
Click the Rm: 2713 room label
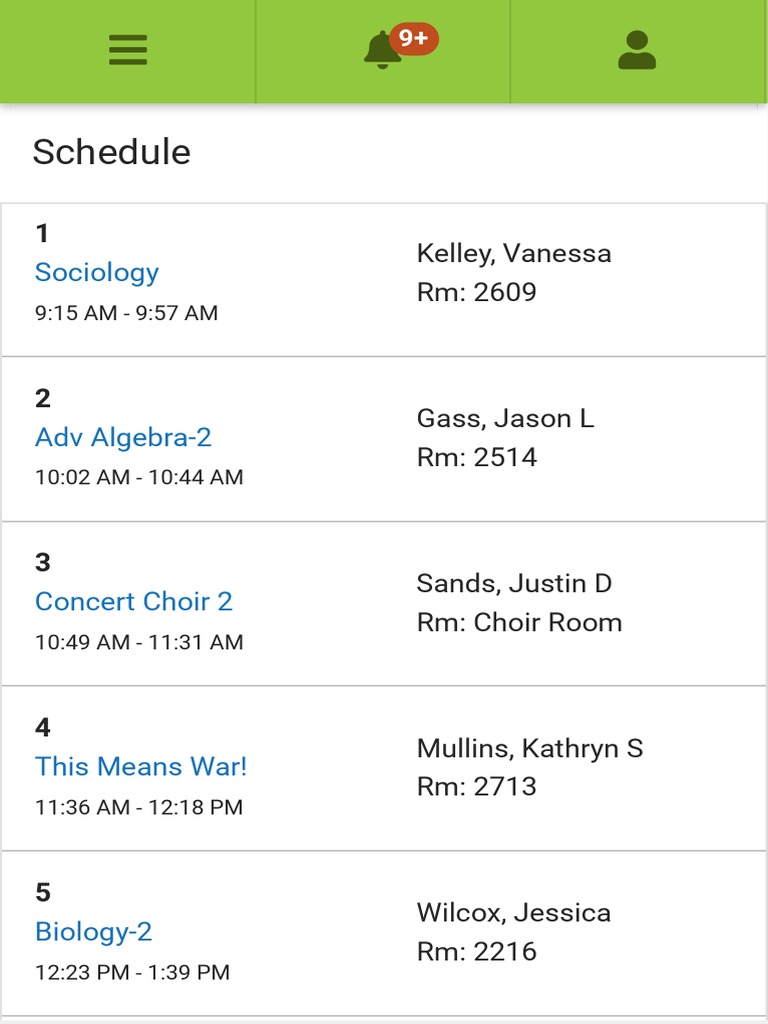pos(477,786)
